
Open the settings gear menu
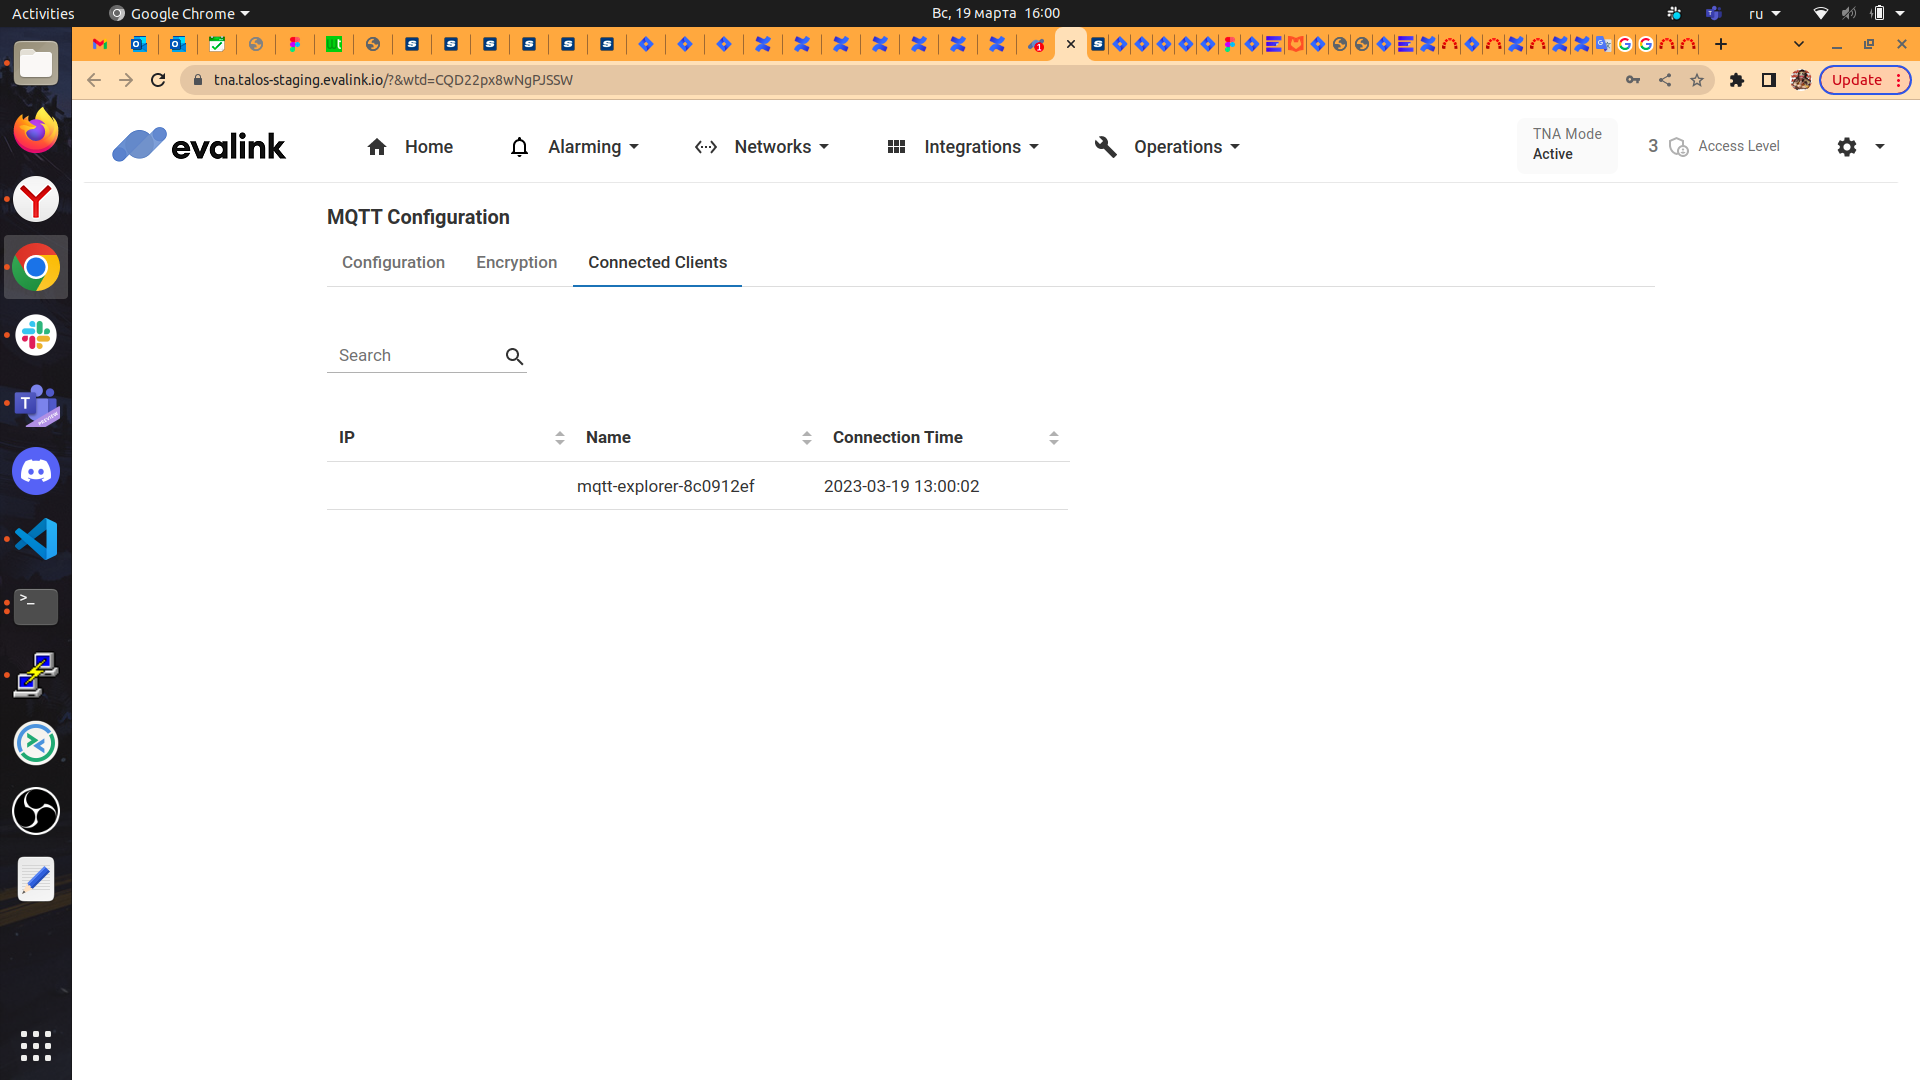coord(1847,147)
